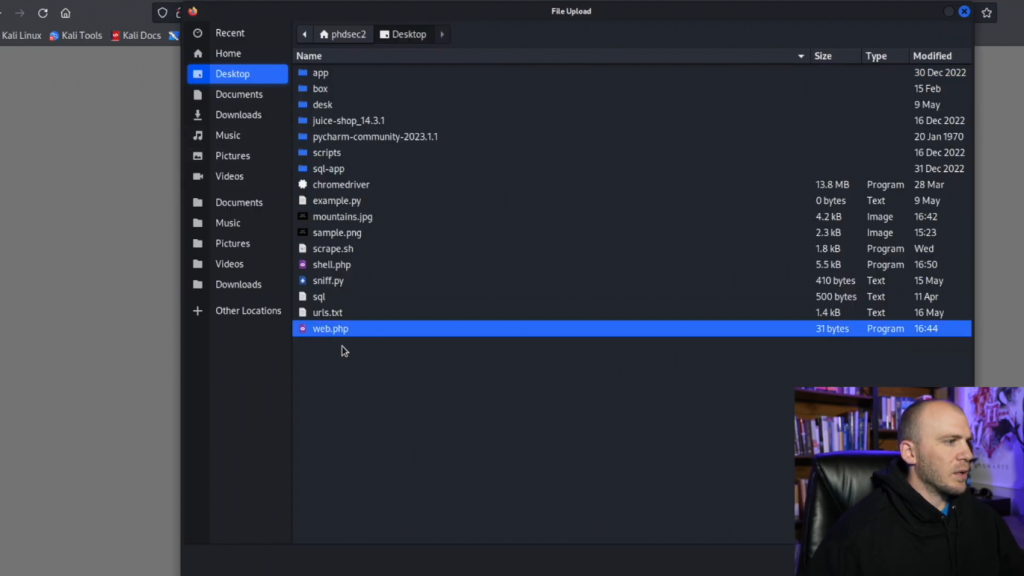Open Kali Docs bookmark

(136, 36)
